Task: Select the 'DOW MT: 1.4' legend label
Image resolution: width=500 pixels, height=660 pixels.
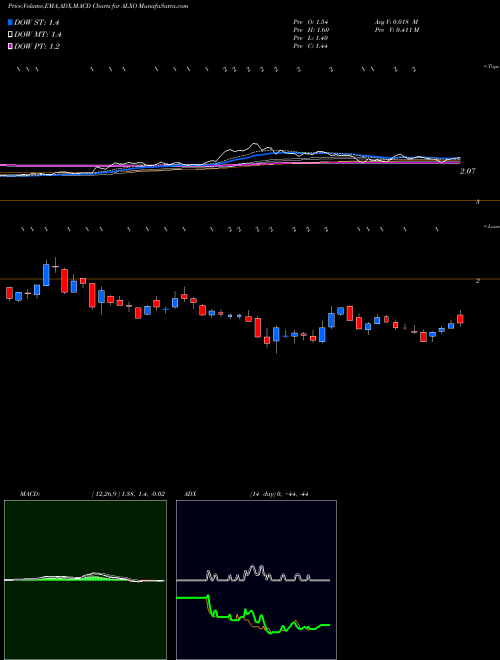Action: coord(37,35)
